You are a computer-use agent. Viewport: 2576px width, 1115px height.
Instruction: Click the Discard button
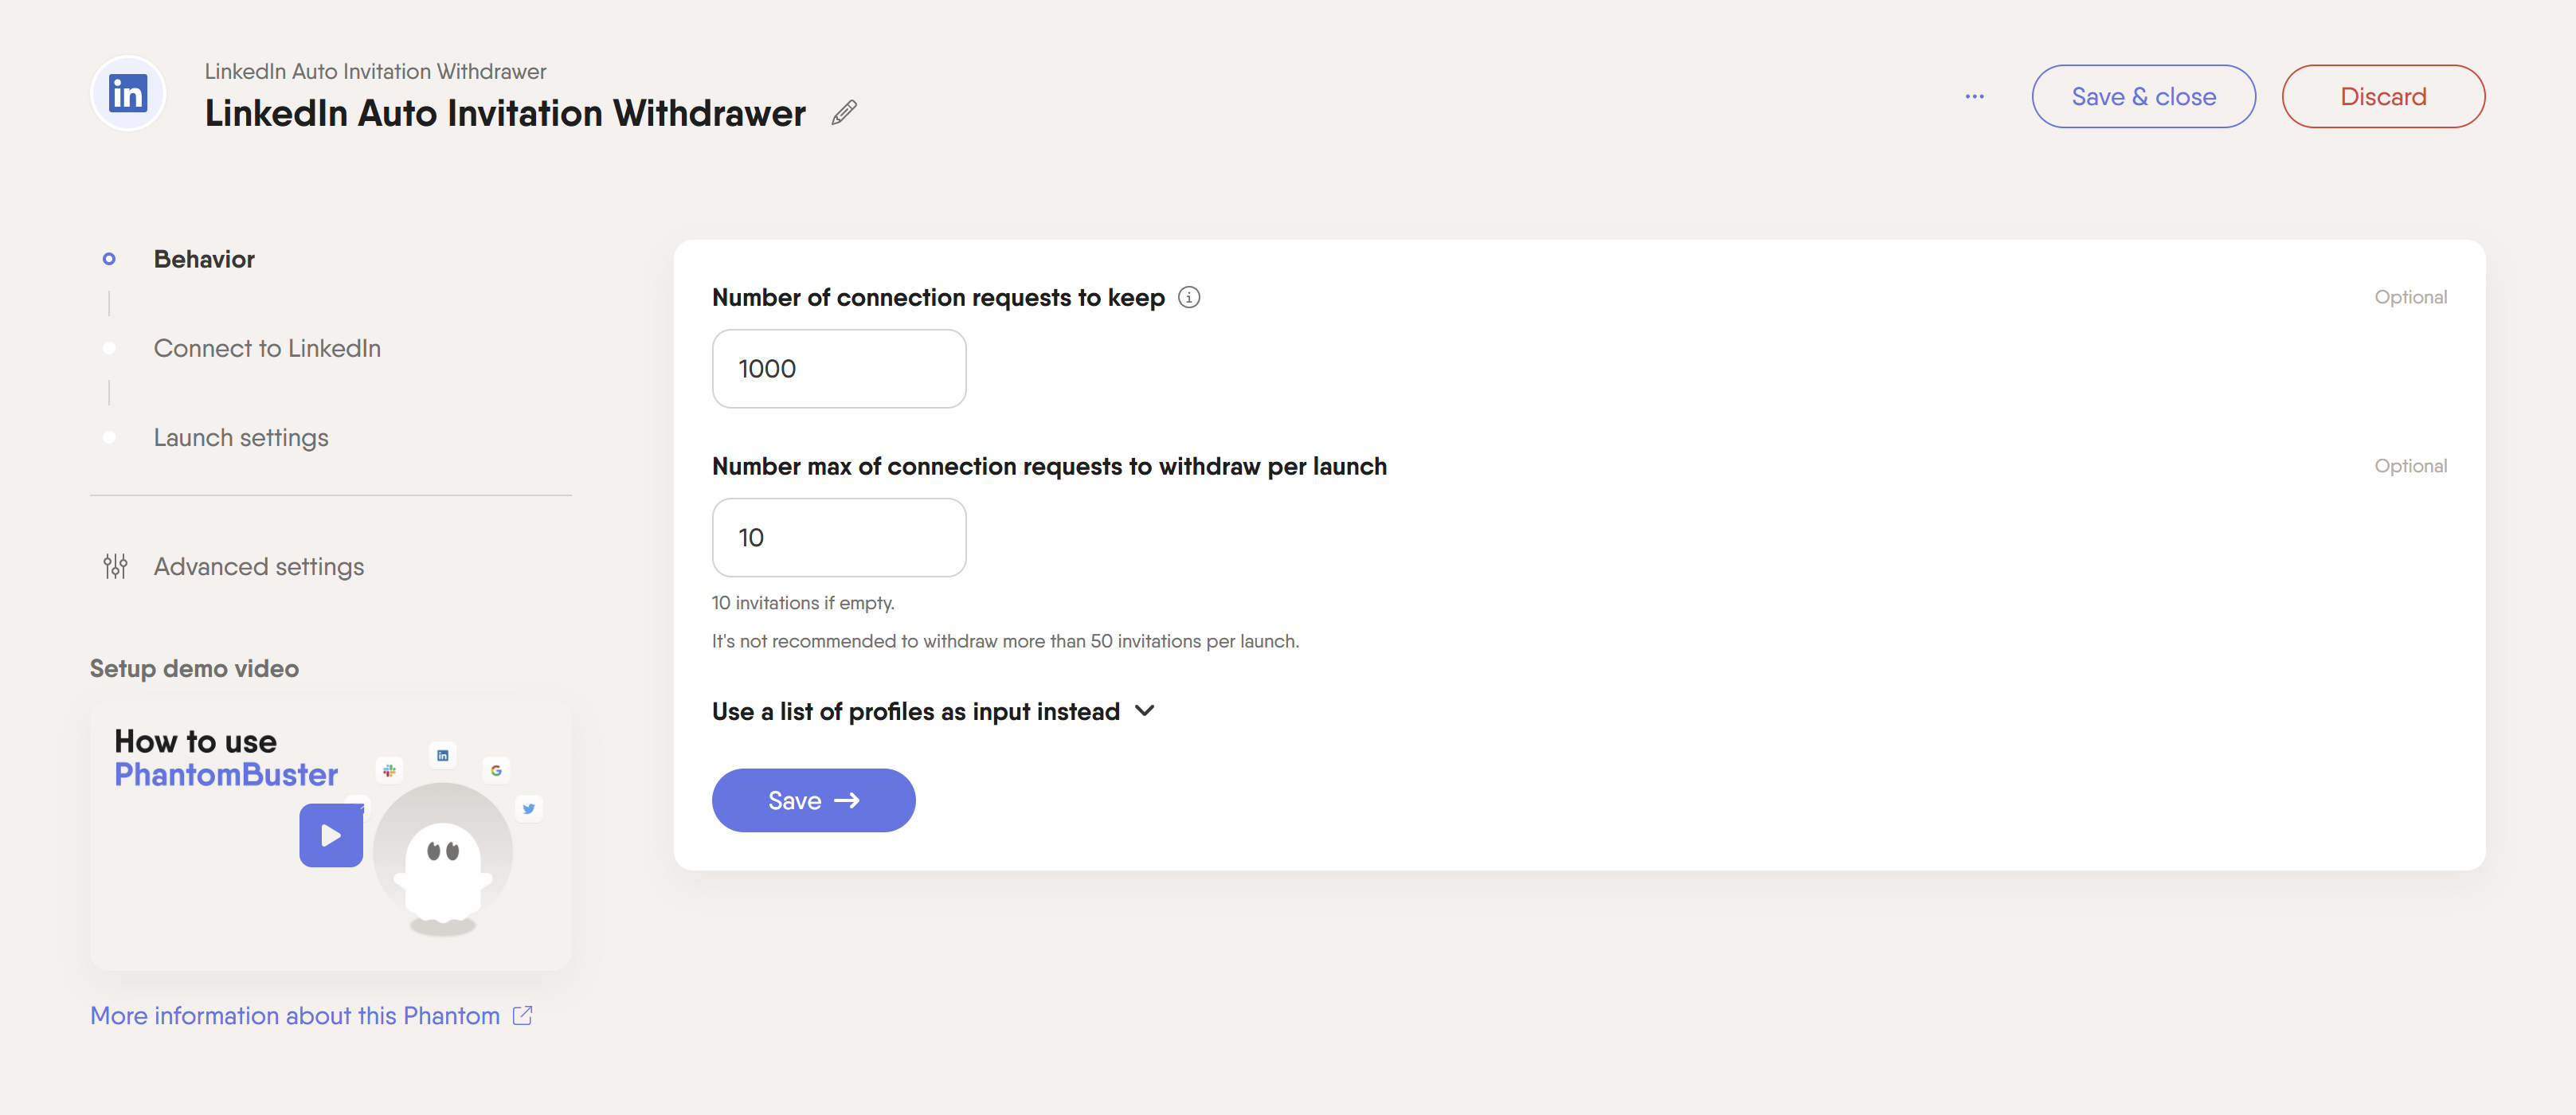click(x=2383, y=96)
